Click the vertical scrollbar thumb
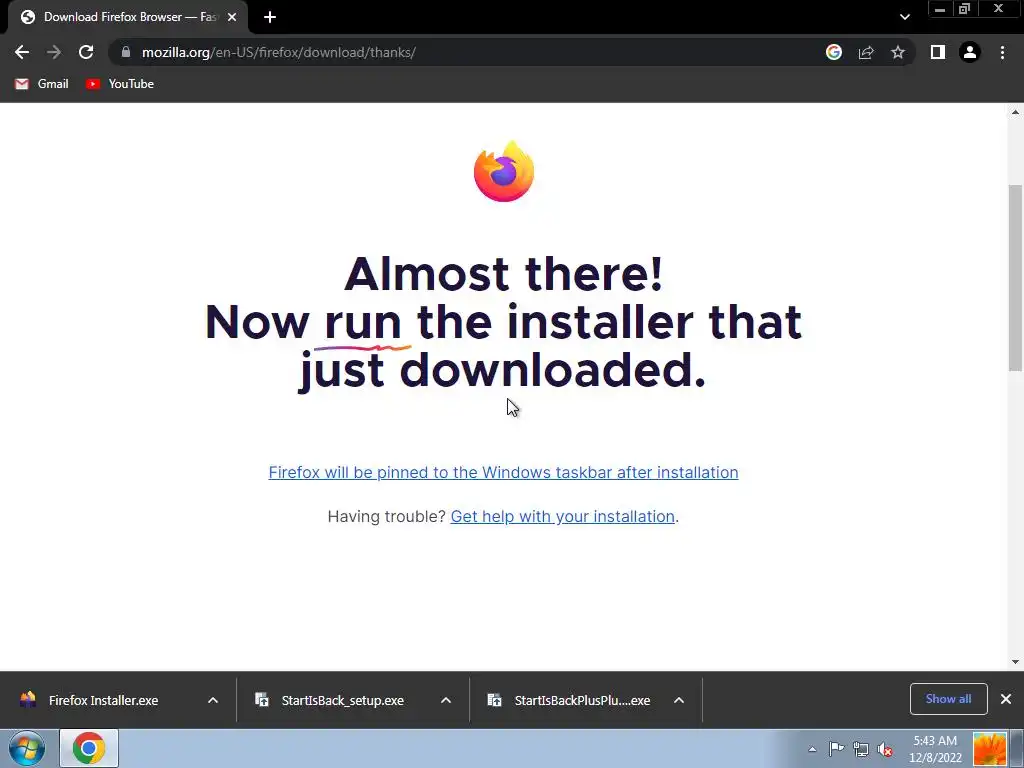Viewport: 1024px width, 768px height. tap(1016, 278)
